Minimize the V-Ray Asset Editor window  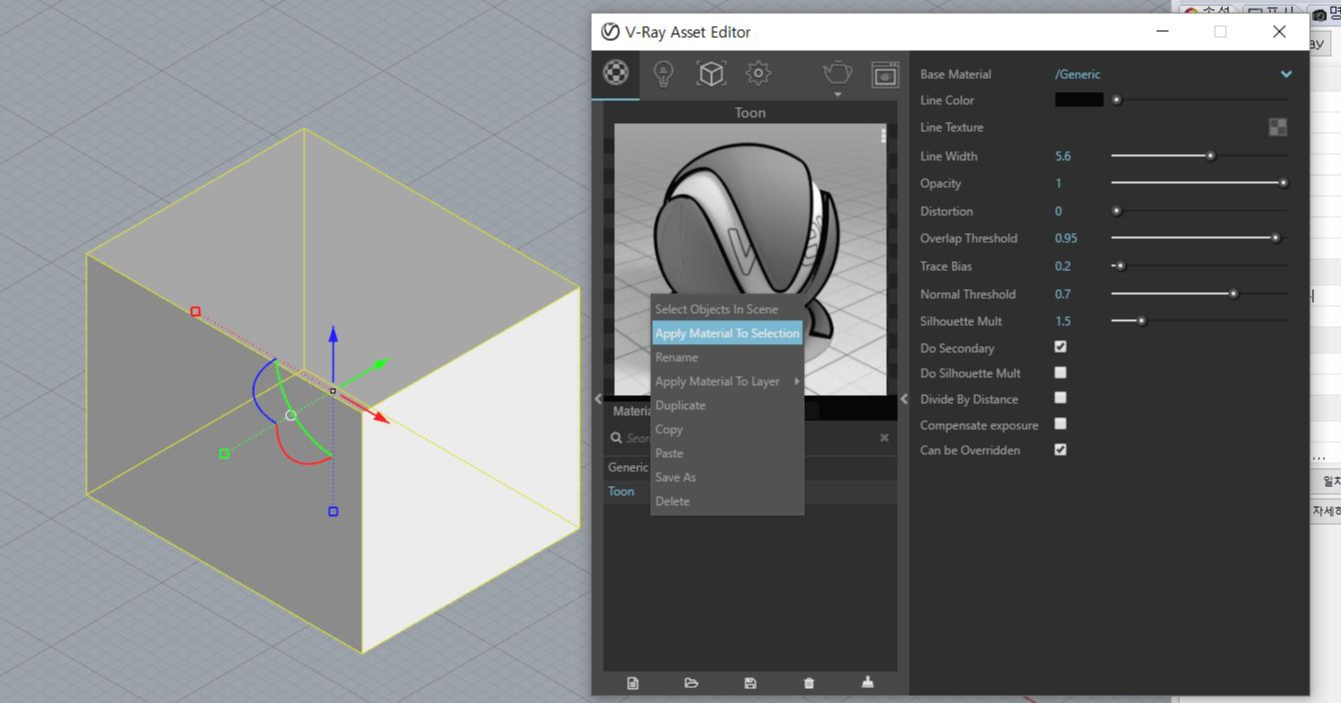click(1162, 32)
